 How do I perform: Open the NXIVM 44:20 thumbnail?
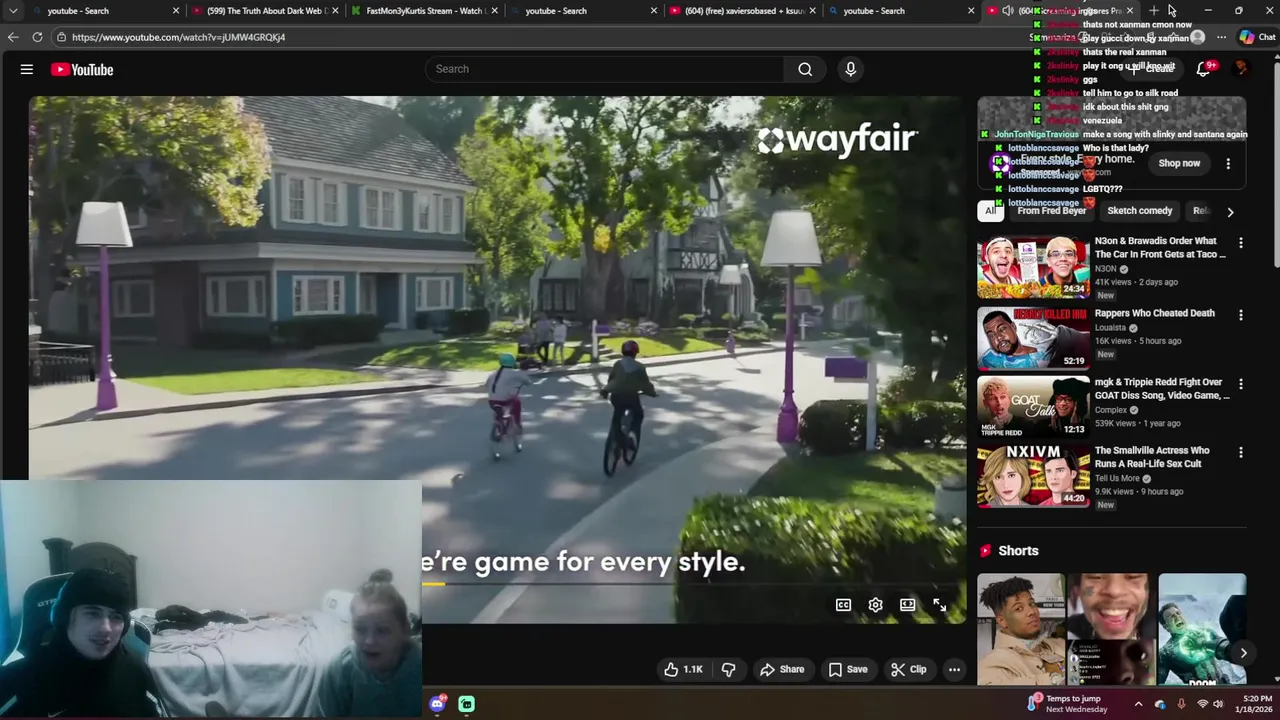tap(1033, 475)
